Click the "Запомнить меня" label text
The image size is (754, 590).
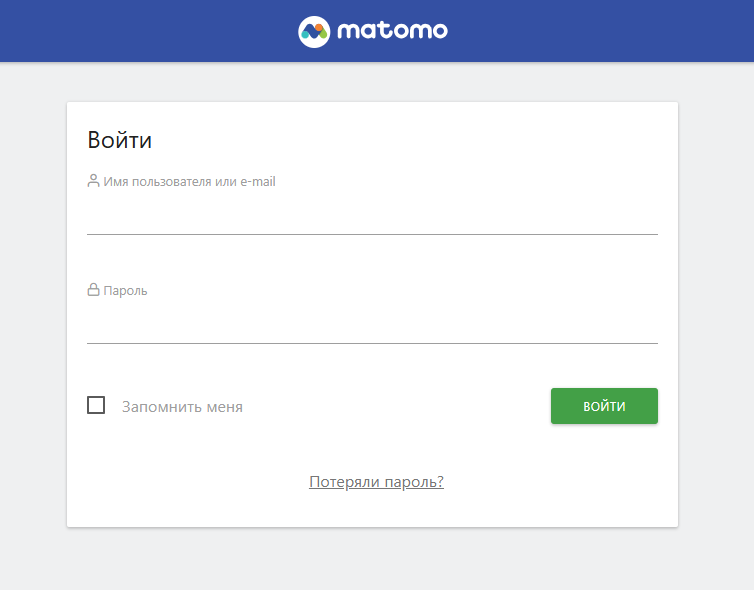(x=182, y=407)
